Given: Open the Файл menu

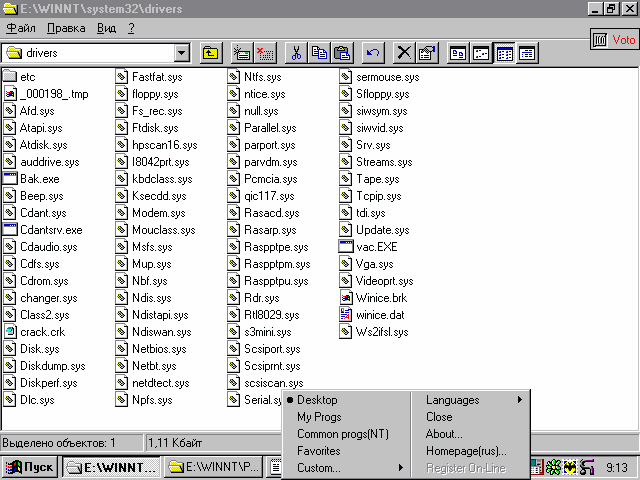Looking at the screenshot, I should click(x=21, y=28).
